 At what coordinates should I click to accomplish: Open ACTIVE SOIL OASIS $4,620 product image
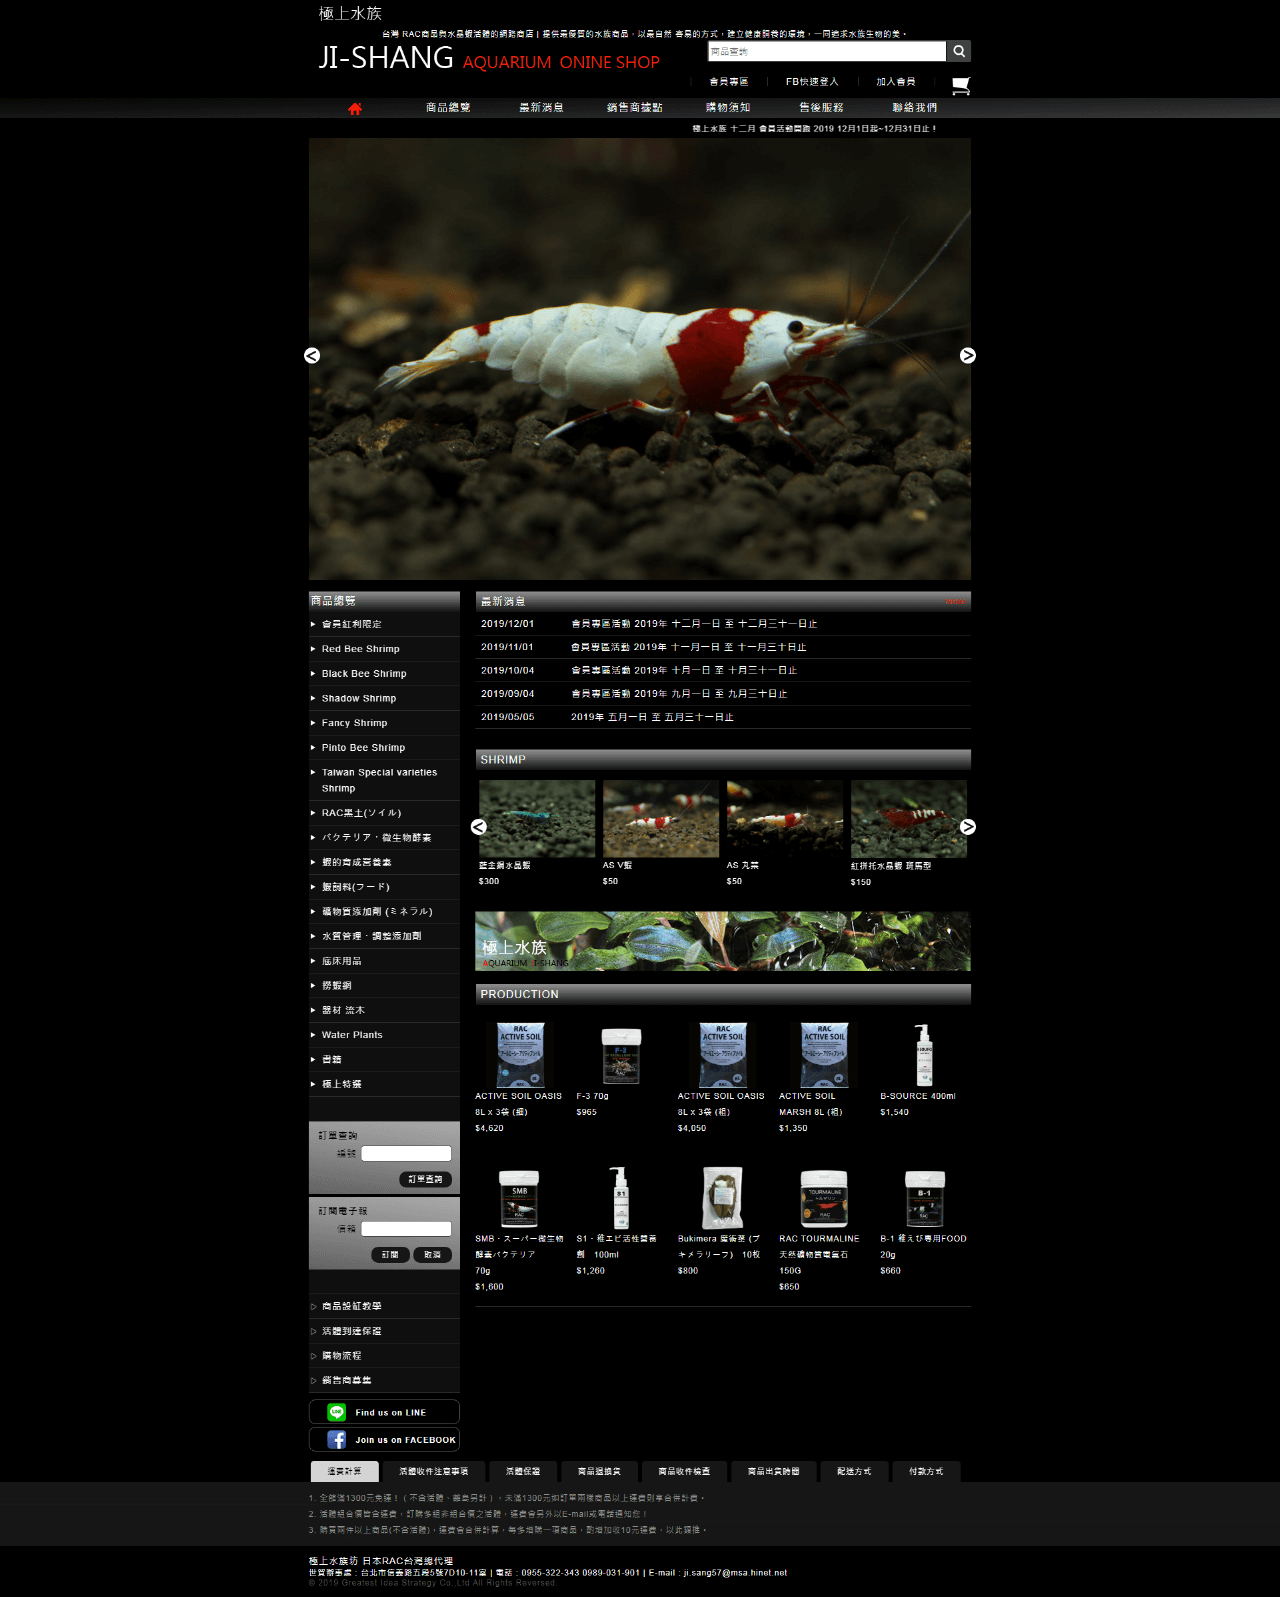[520, 1054]
